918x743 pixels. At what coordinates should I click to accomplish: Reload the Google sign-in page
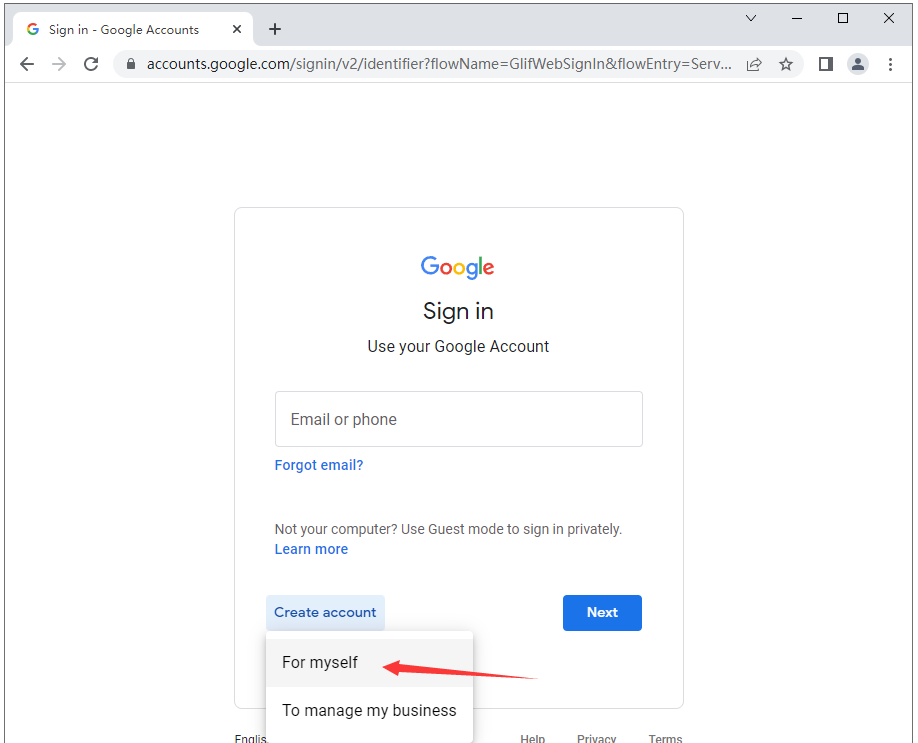91,64
